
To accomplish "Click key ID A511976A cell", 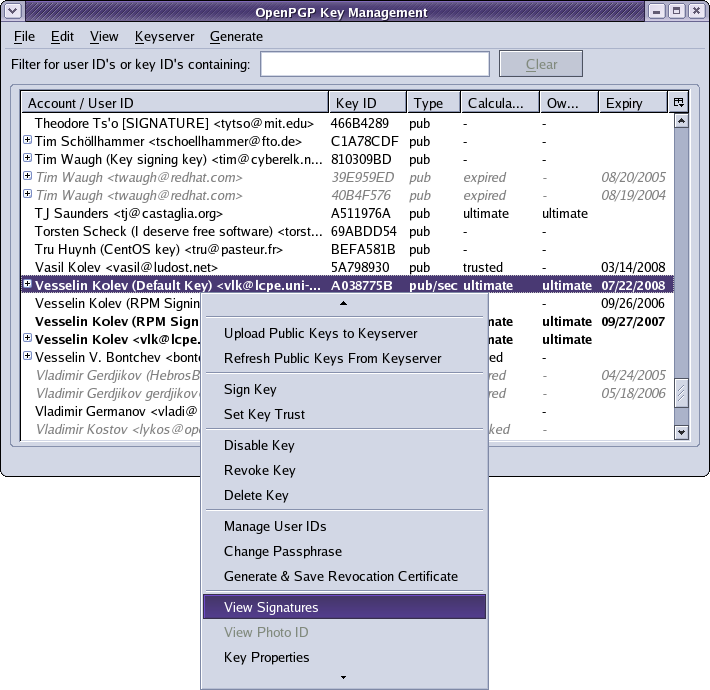I will point(360,213).
